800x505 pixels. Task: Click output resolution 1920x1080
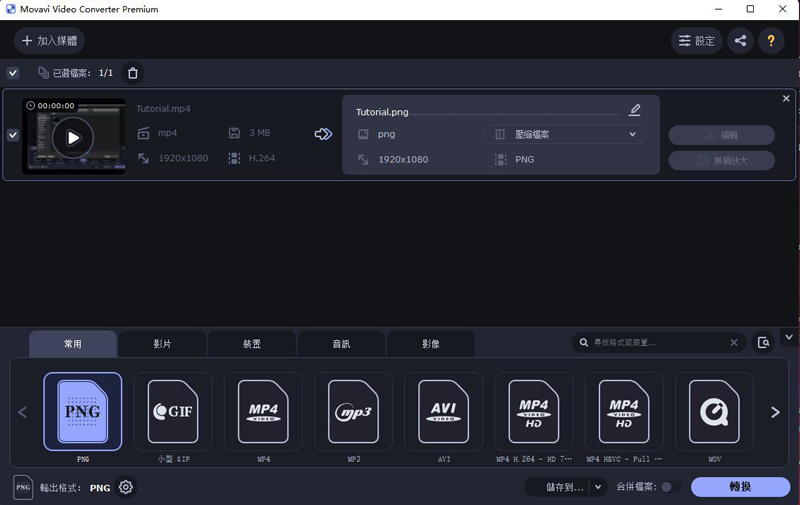tap(403, 160)
